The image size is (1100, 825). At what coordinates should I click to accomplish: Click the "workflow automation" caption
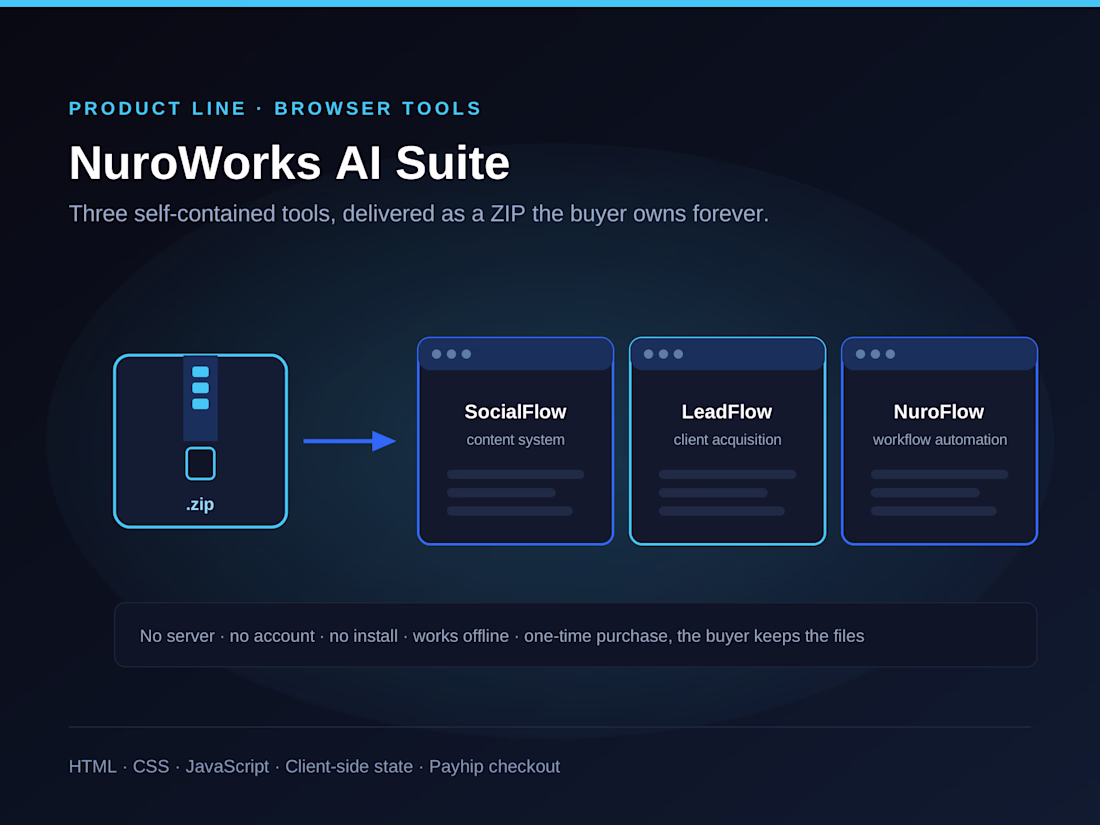pyautogui.click(x=940, y=440)
